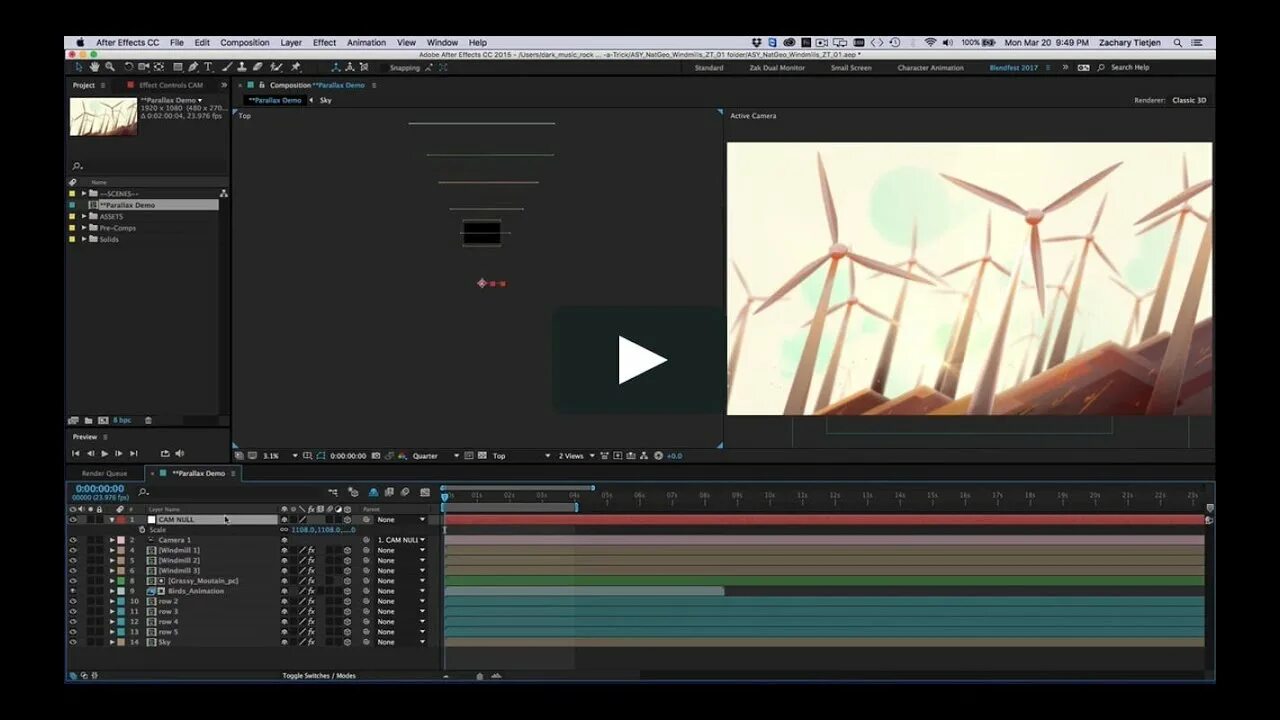Screen dimensions: 1280x720
Task: Open the 2 Views layout dropdown
Action: (x=576, y=456)
